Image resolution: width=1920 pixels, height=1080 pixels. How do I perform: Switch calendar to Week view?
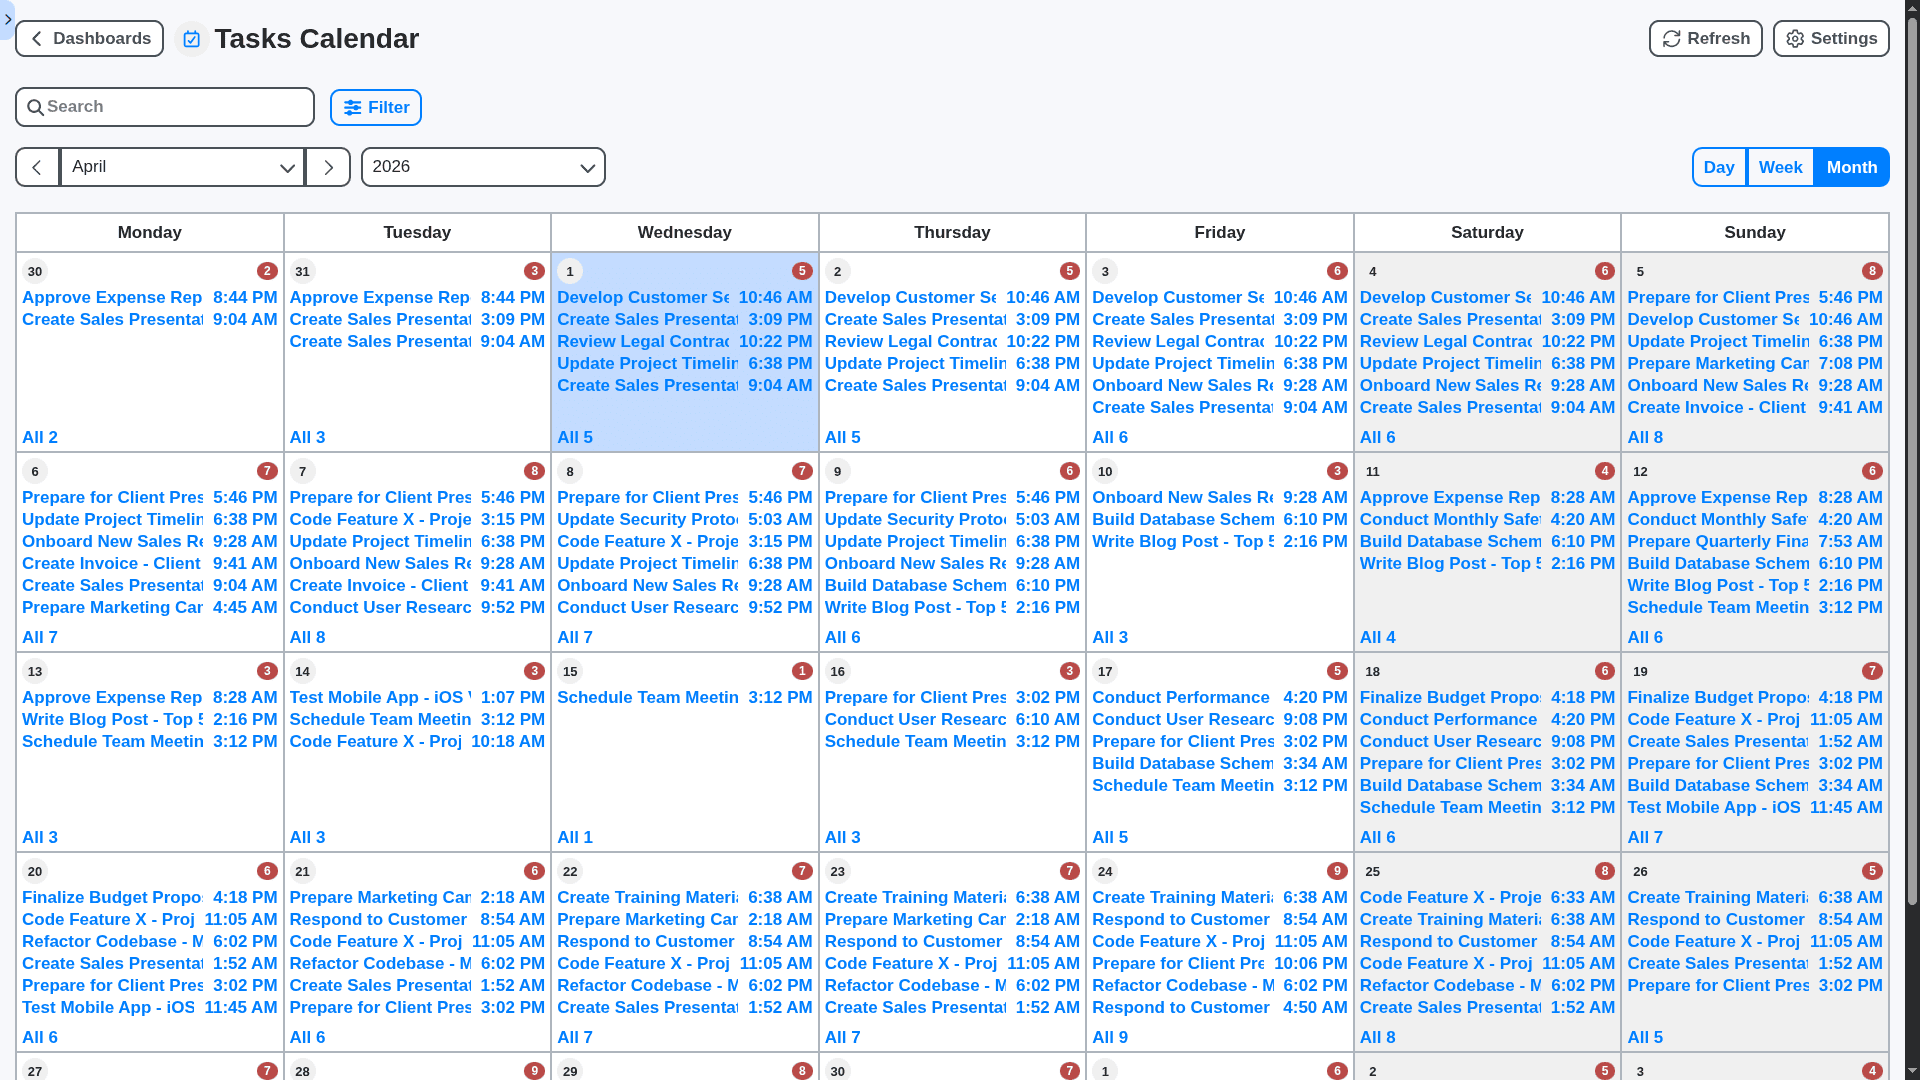(x=1780, y=167)
